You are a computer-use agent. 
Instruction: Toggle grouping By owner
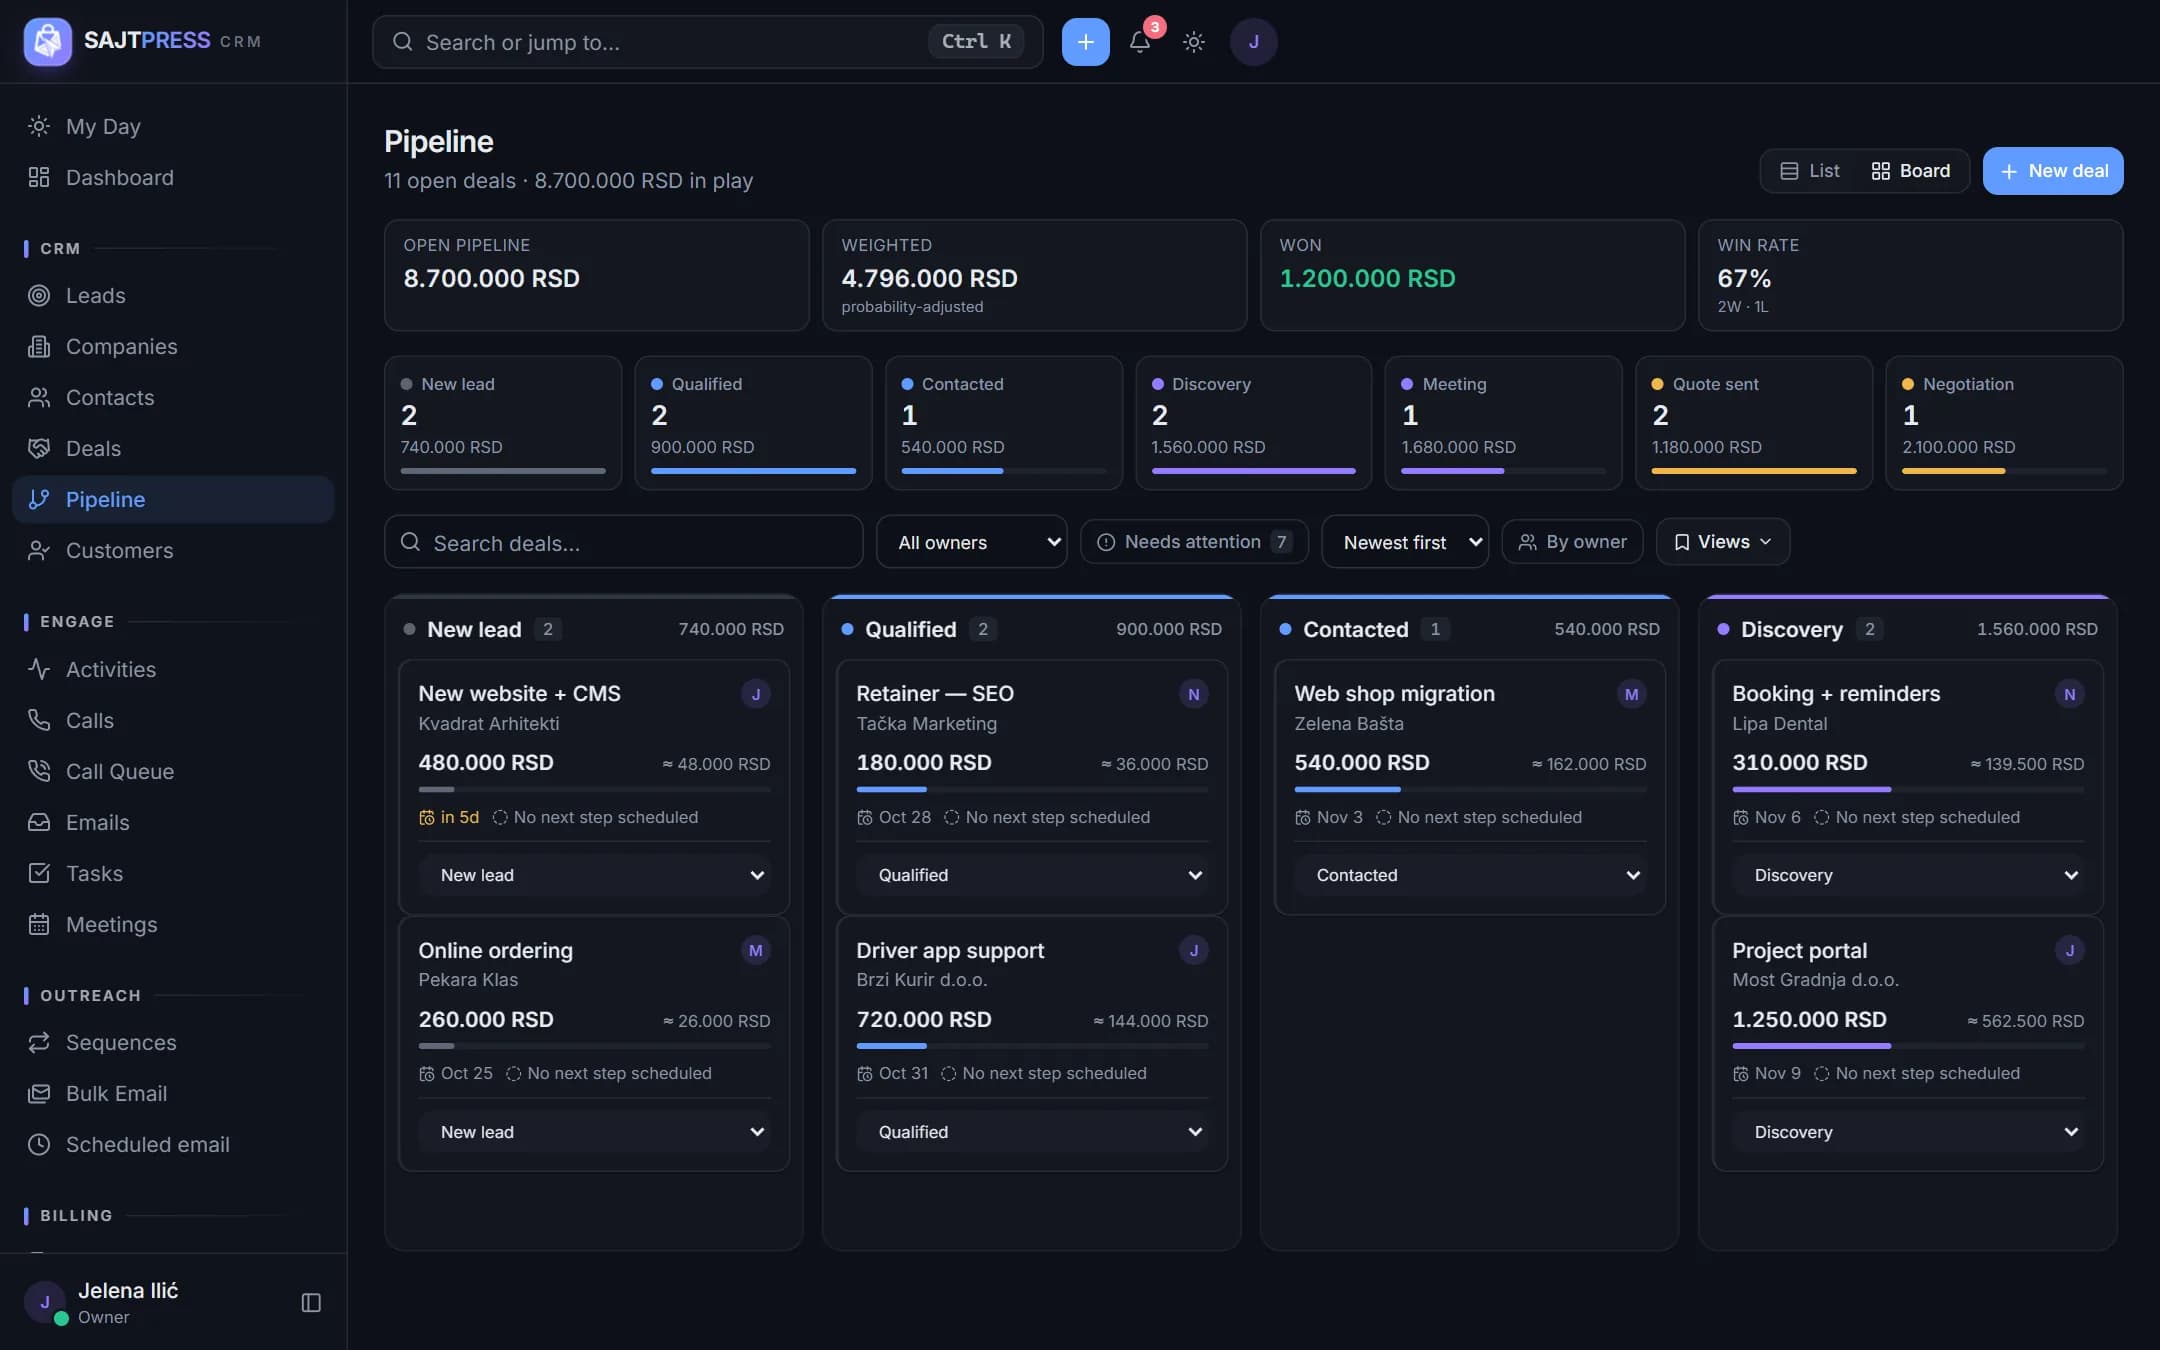click(x=1572, y=542)
